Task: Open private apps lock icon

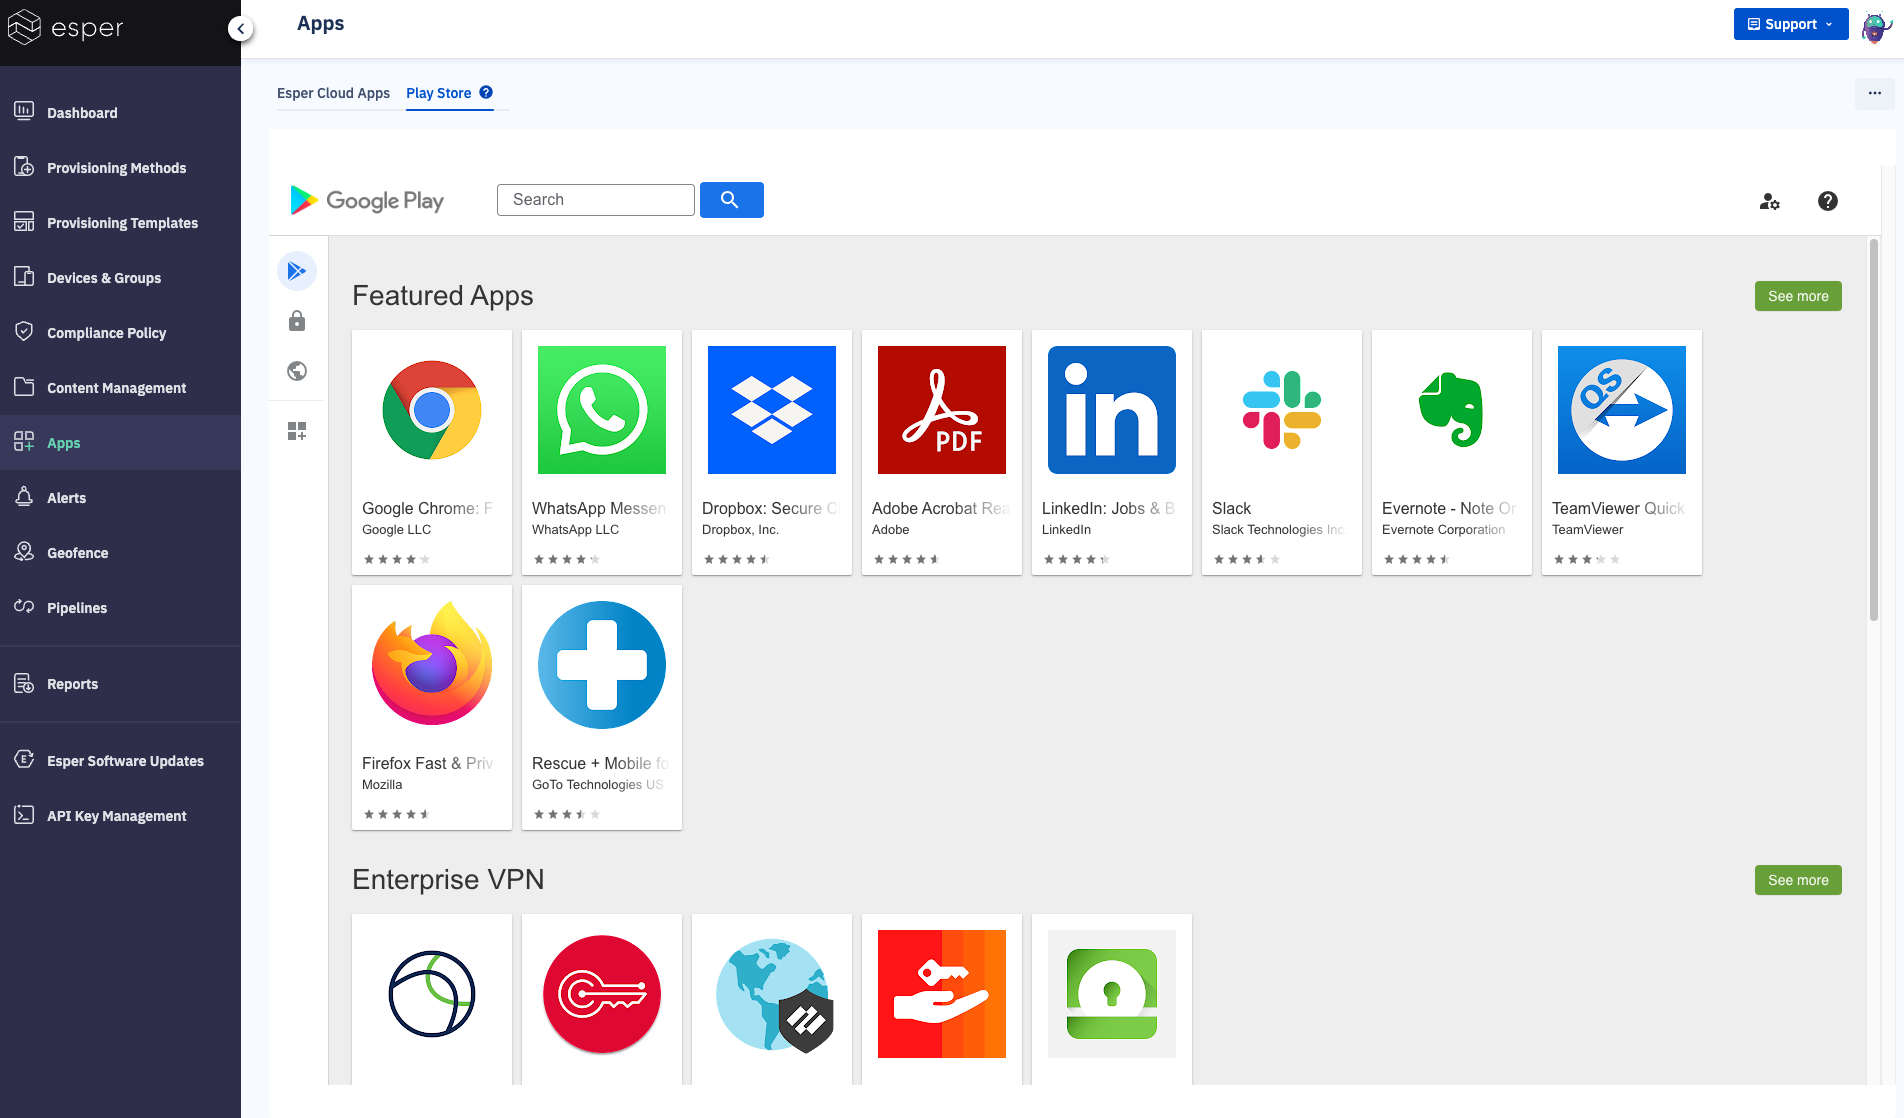Action: click(x=297, y=321)
